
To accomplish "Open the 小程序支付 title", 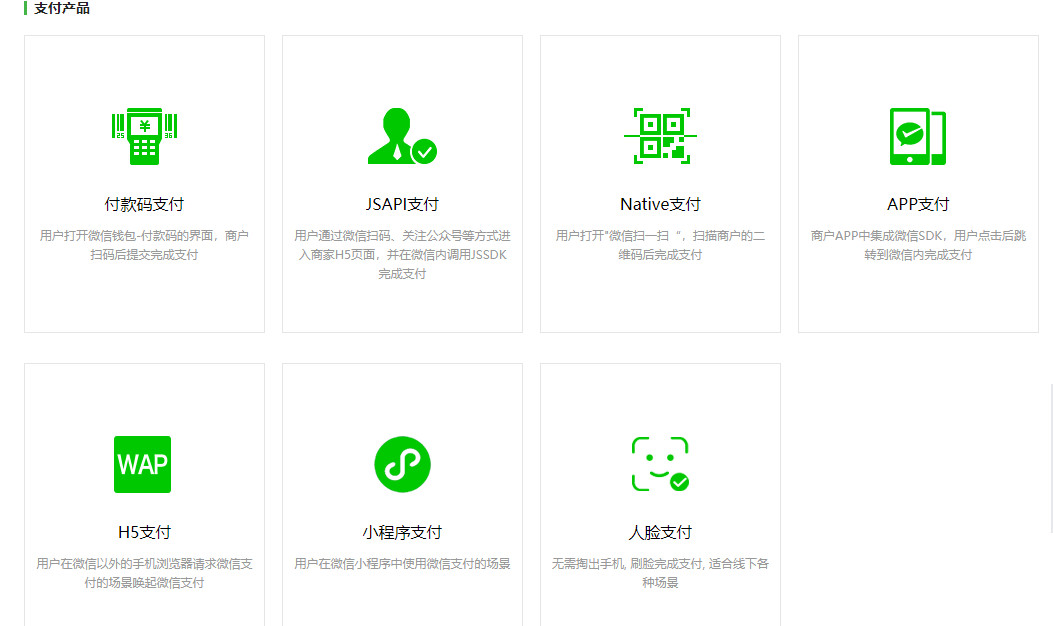I will (x=402, y=533).
